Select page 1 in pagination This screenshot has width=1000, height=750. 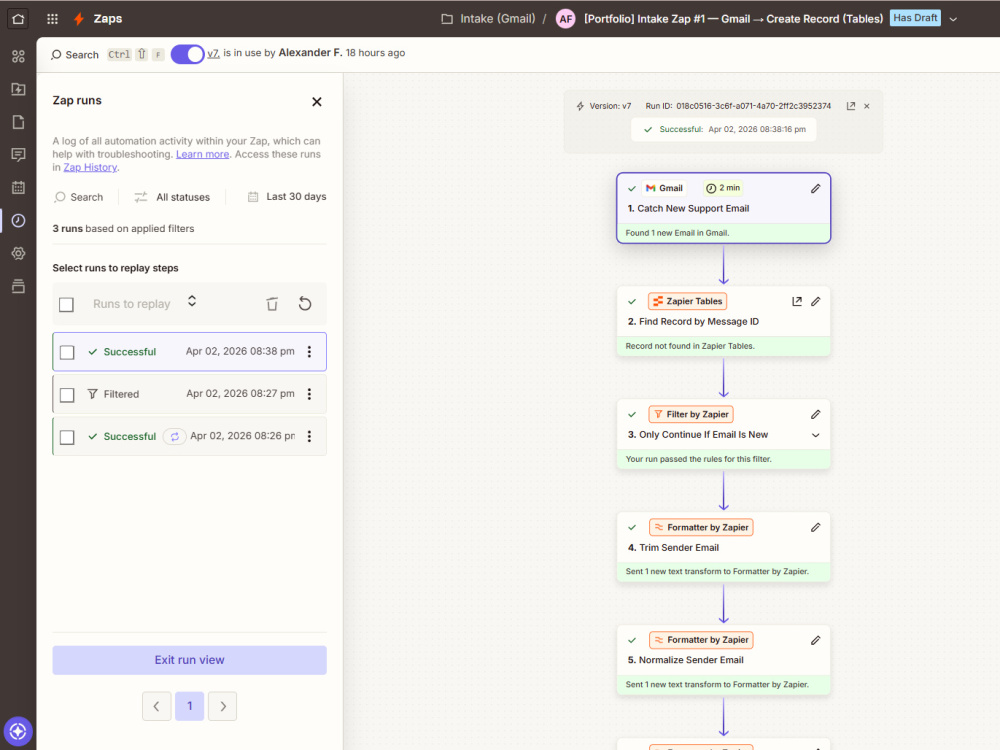[x=189, y=706]
